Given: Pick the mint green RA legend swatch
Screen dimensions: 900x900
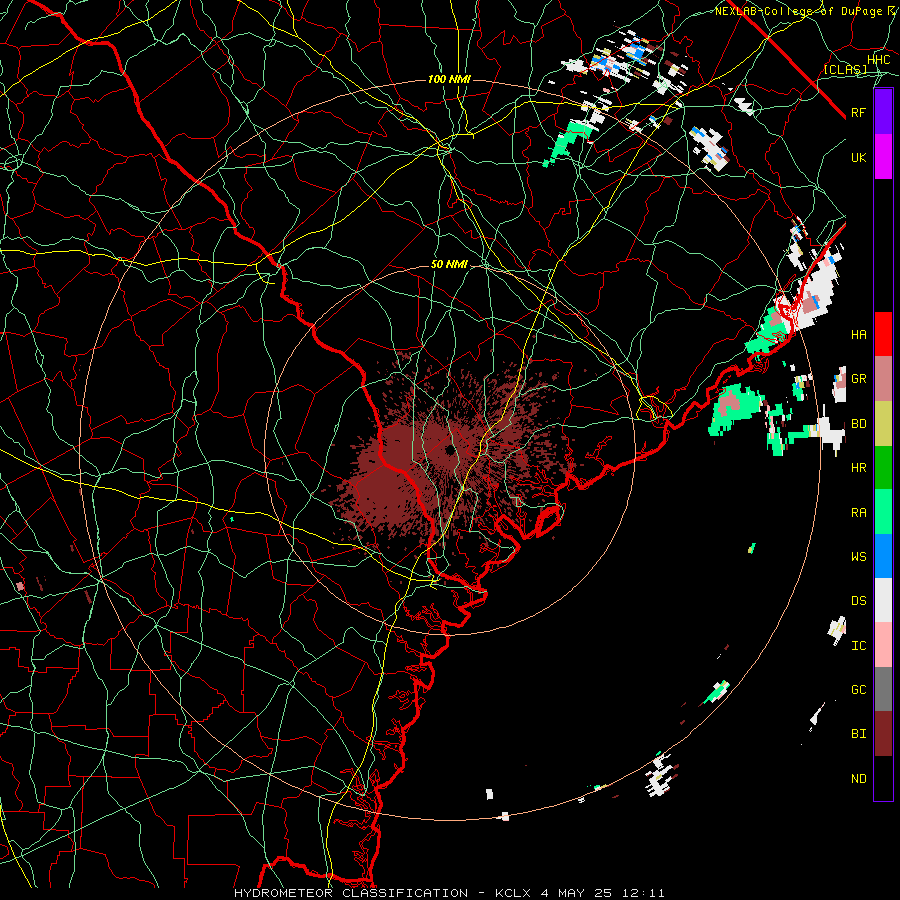Looking at the screenshot, I should coord(883,512).
